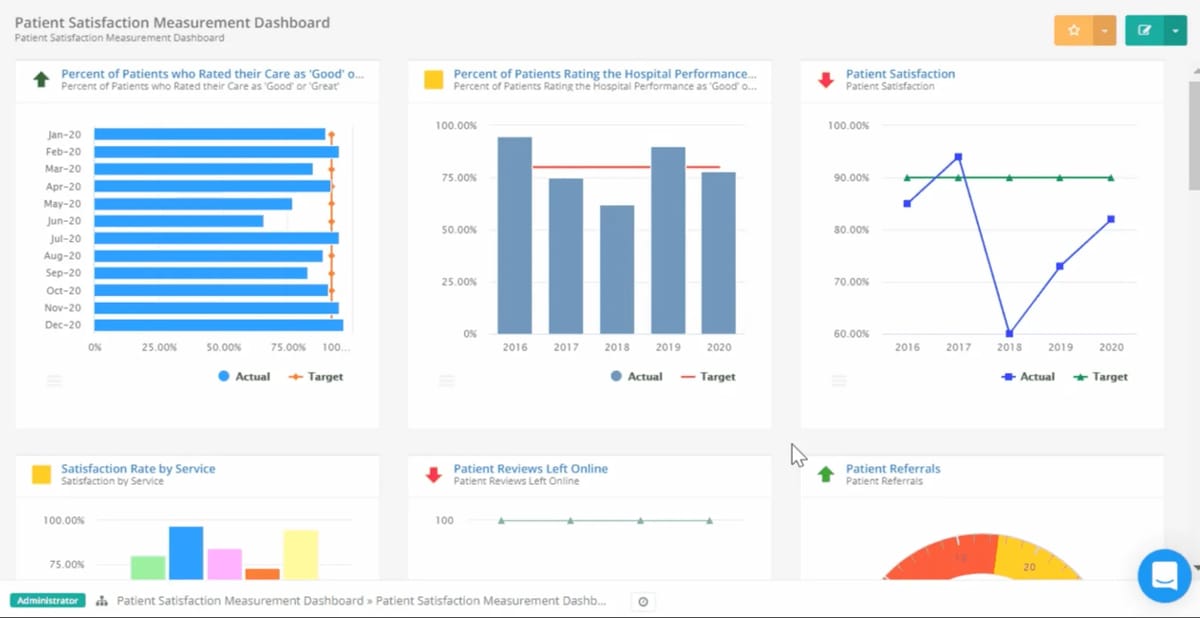
Task: Click the blue bar in Satisfaction Rate by Service
Action: [186, 553]
